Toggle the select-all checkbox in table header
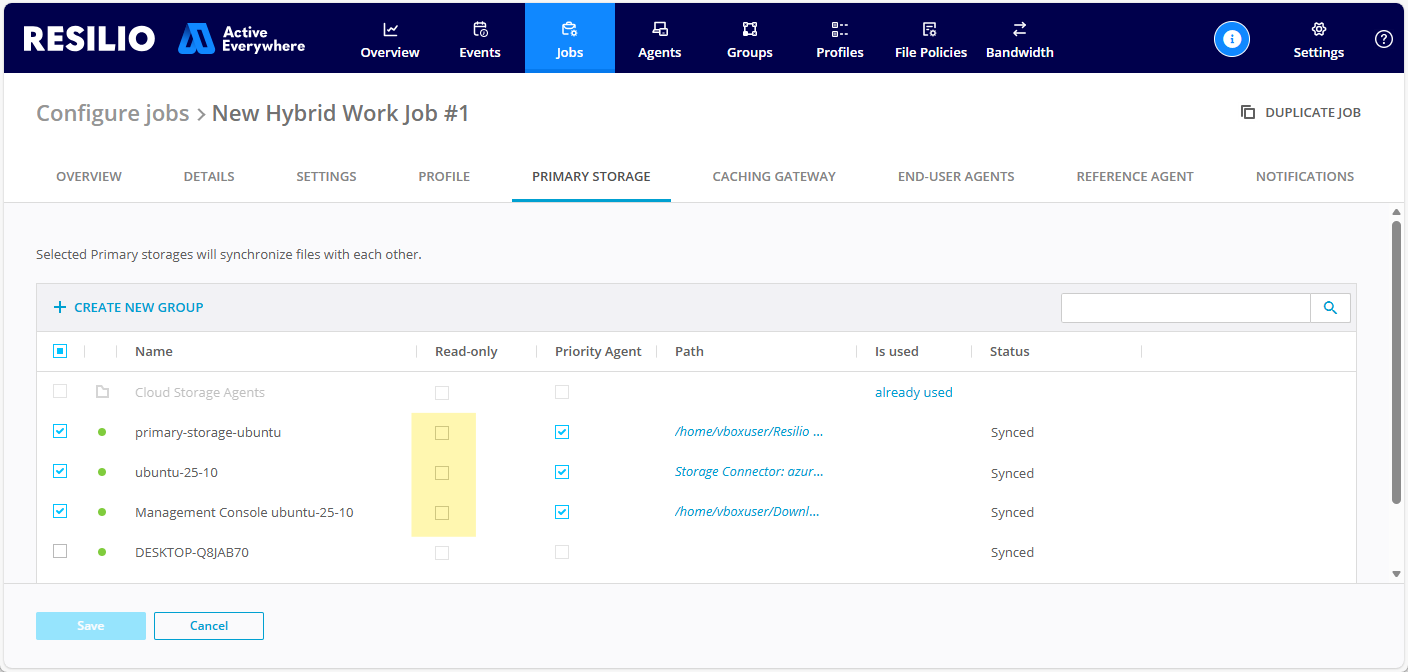1408x672 pixels. 60,351
